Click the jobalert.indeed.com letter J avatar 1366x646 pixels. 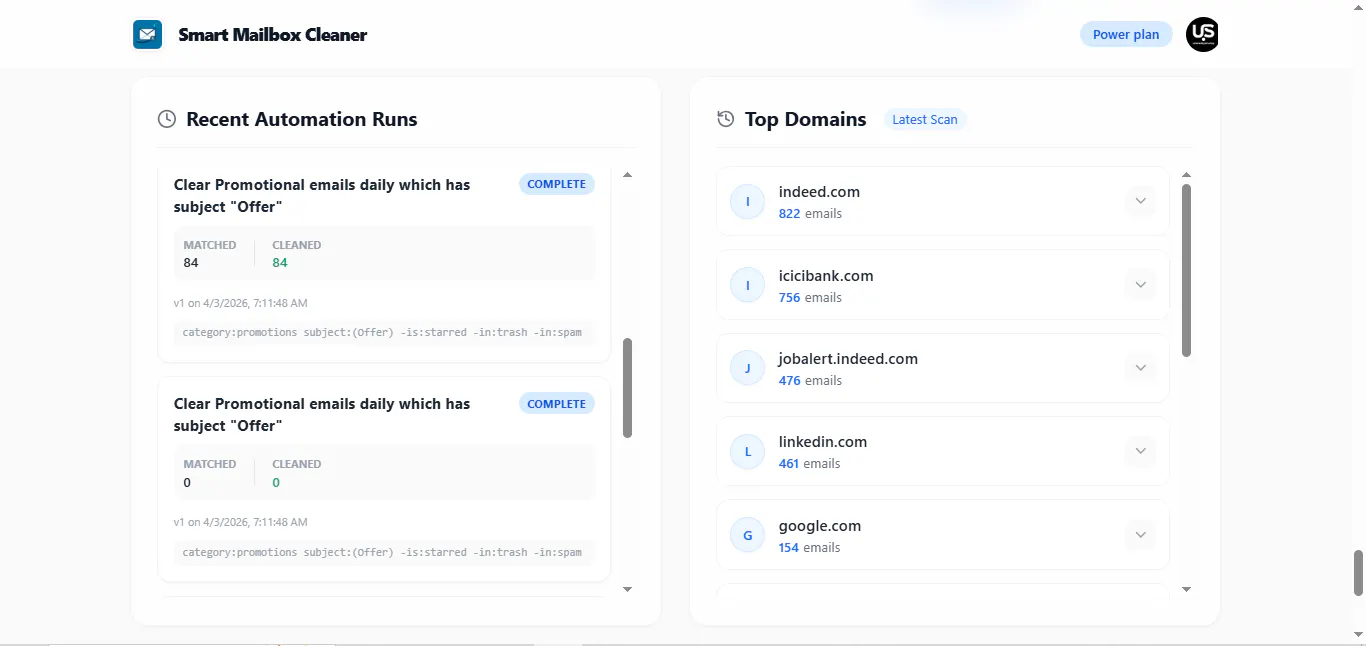point(747,369)
